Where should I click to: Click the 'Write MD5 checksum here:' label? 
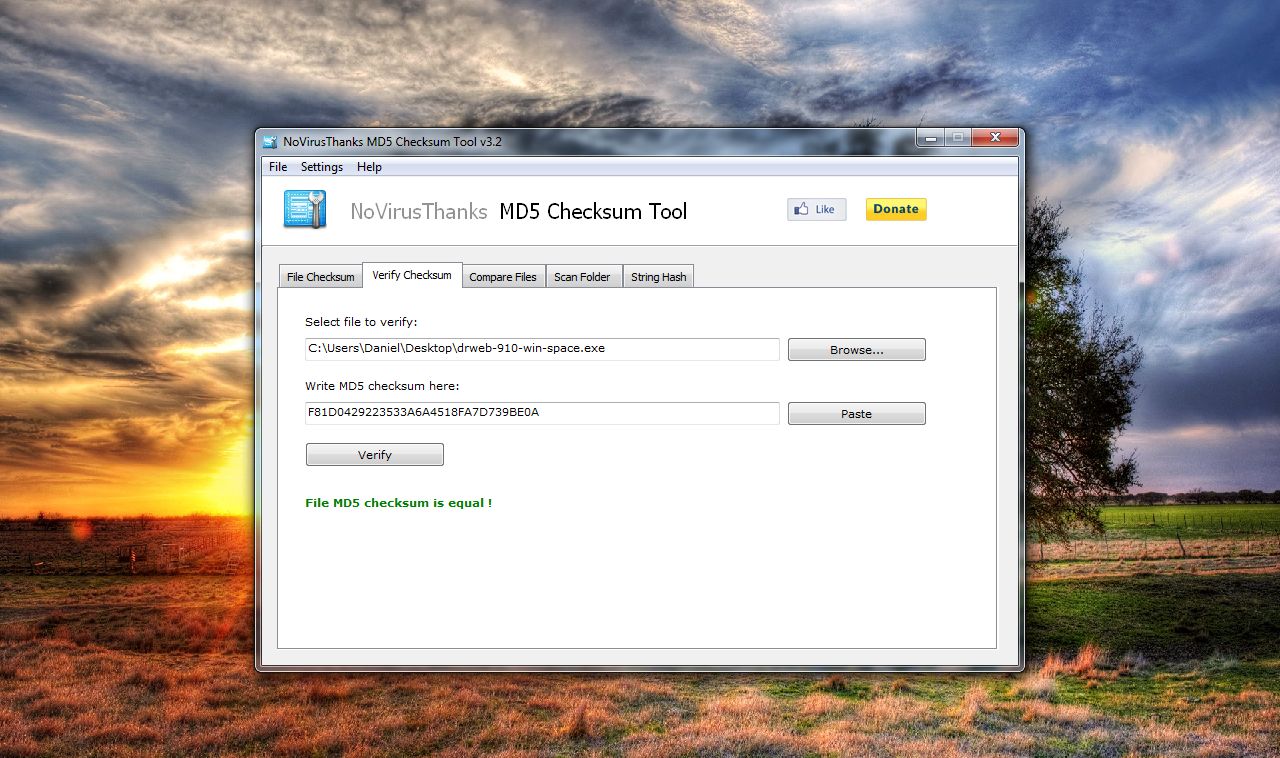[382, 386]
